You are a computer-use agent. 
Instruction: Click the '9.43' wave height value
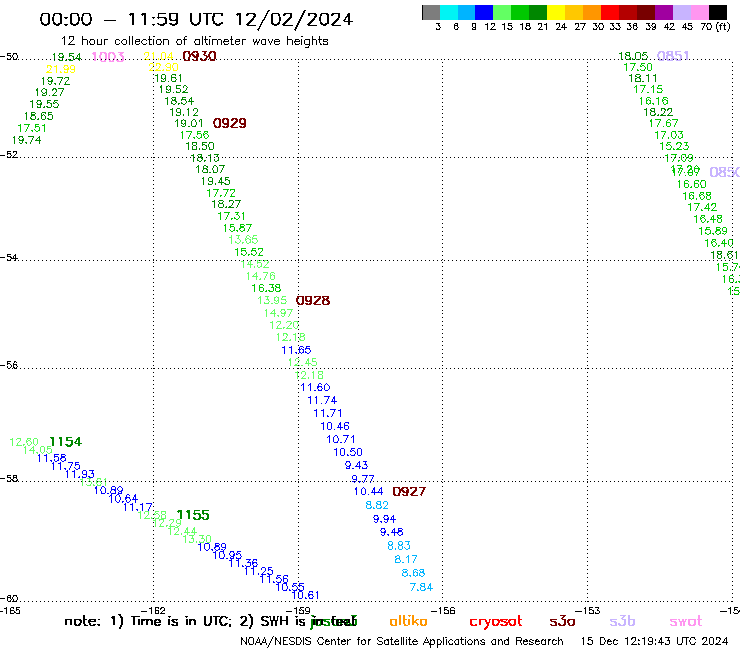(356, 465)
